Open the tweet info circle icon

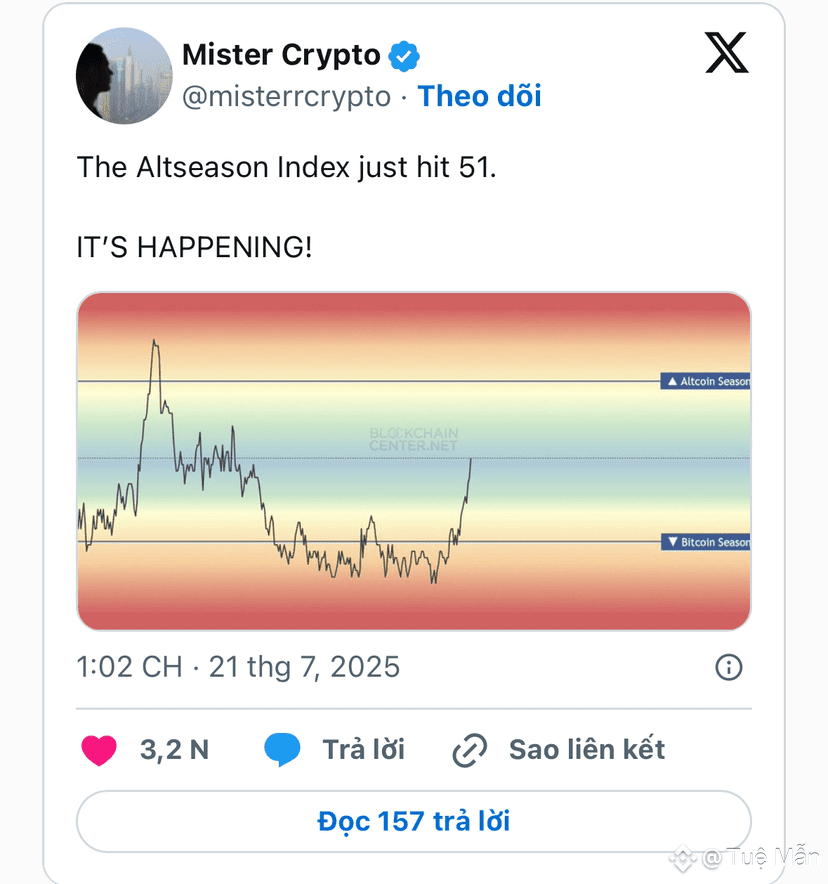729,668
